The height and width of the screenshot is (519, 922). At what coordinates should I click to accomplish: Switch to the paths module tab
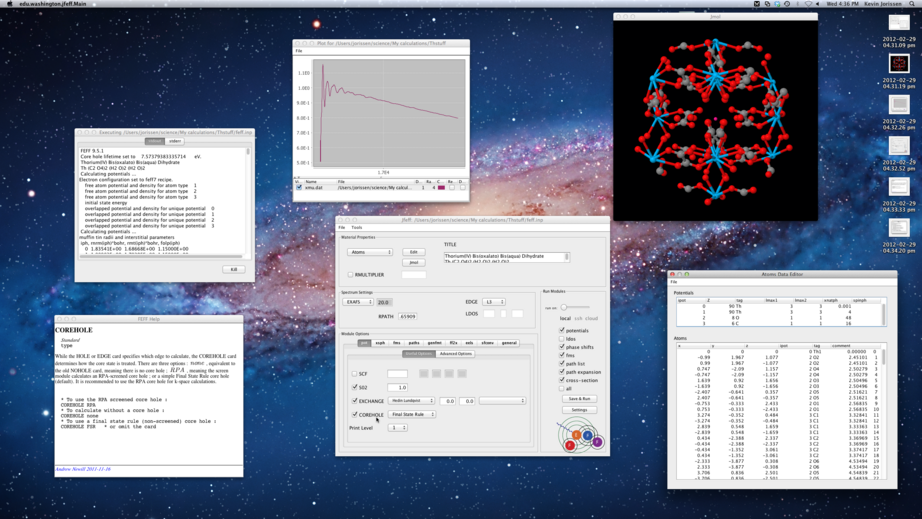pos(414,343)
